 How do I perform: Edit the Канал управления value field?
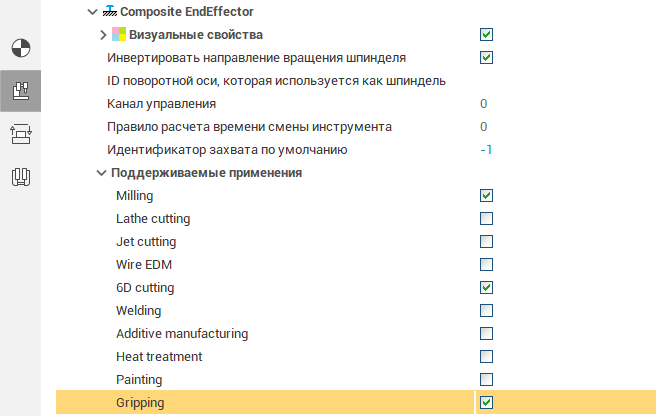(483, 103)
